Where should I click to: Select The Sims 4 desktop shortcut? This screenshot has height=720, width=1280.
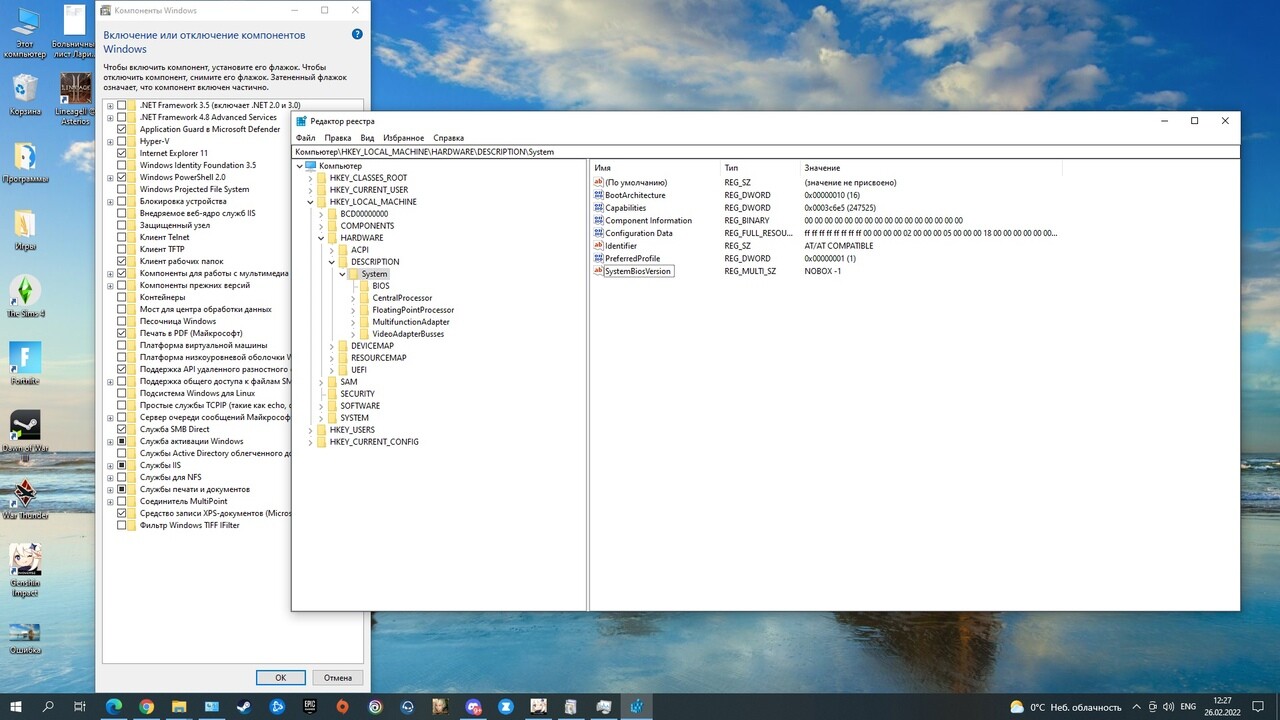25,296
